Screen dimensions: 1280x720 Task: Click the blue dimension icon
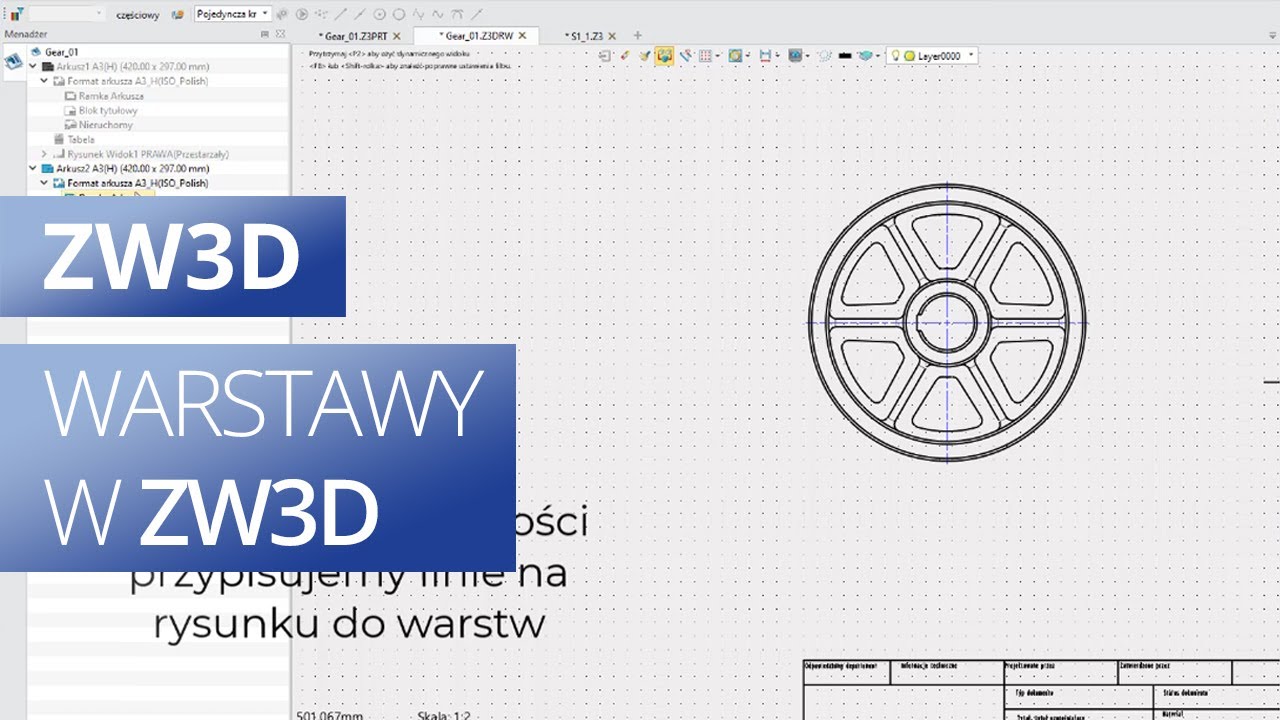(x=765, y=55)
